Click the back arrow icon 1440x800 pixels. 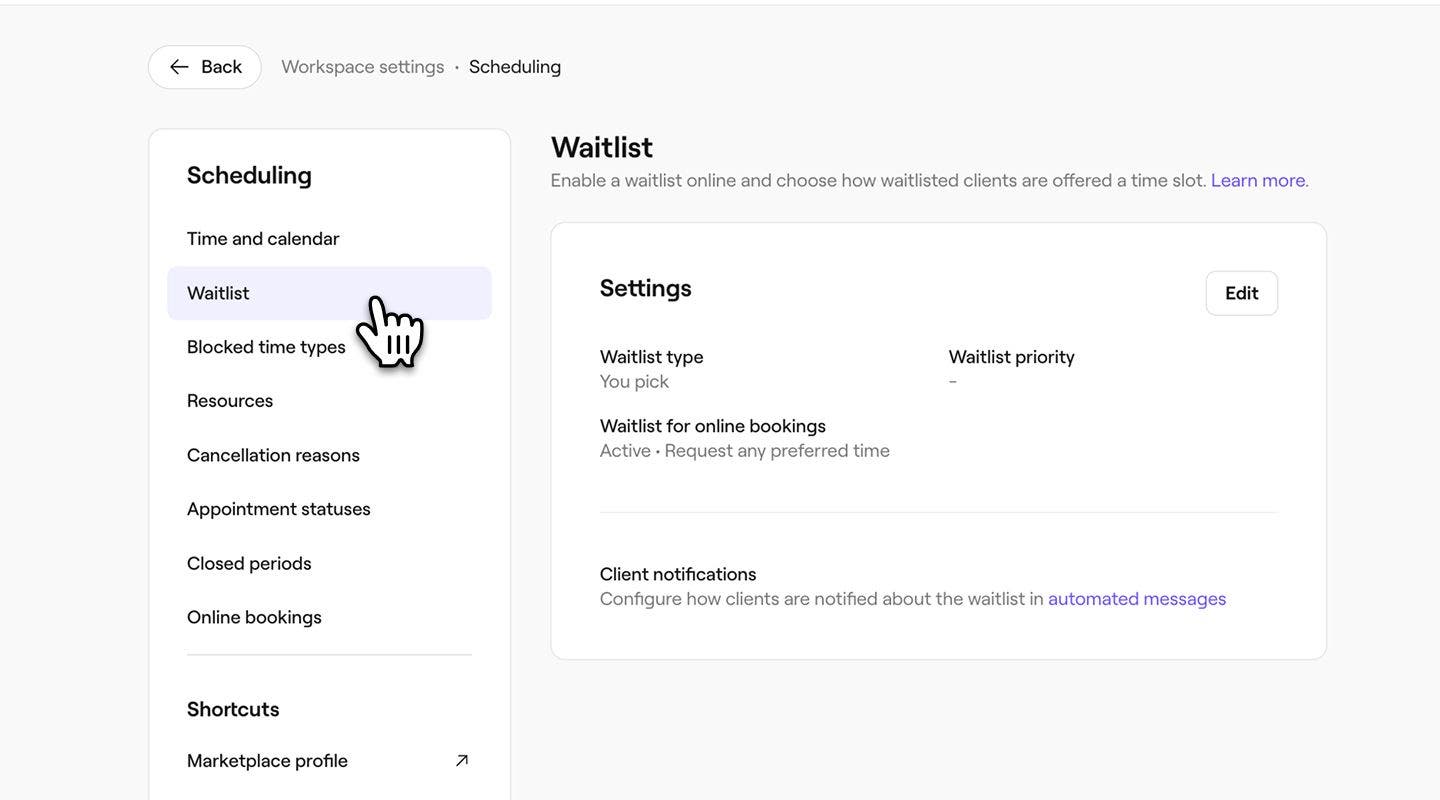179,67
